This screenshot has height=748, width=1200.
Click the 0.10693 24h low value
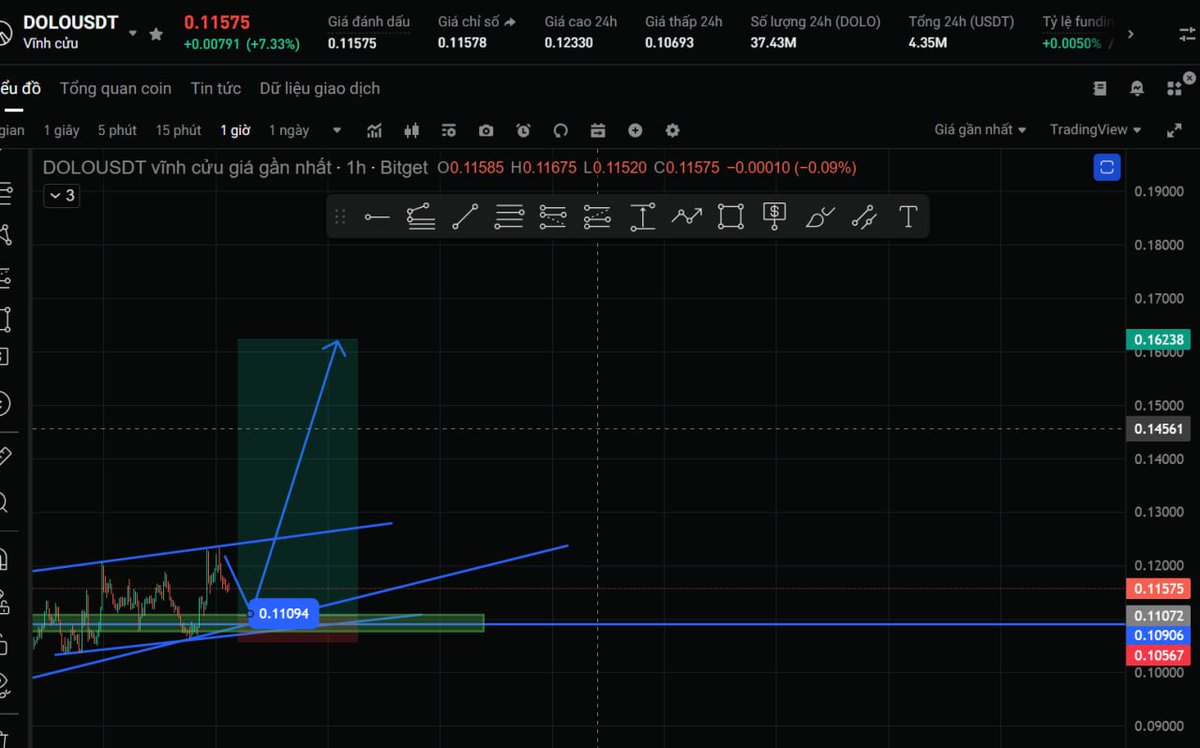pos(669,43)
